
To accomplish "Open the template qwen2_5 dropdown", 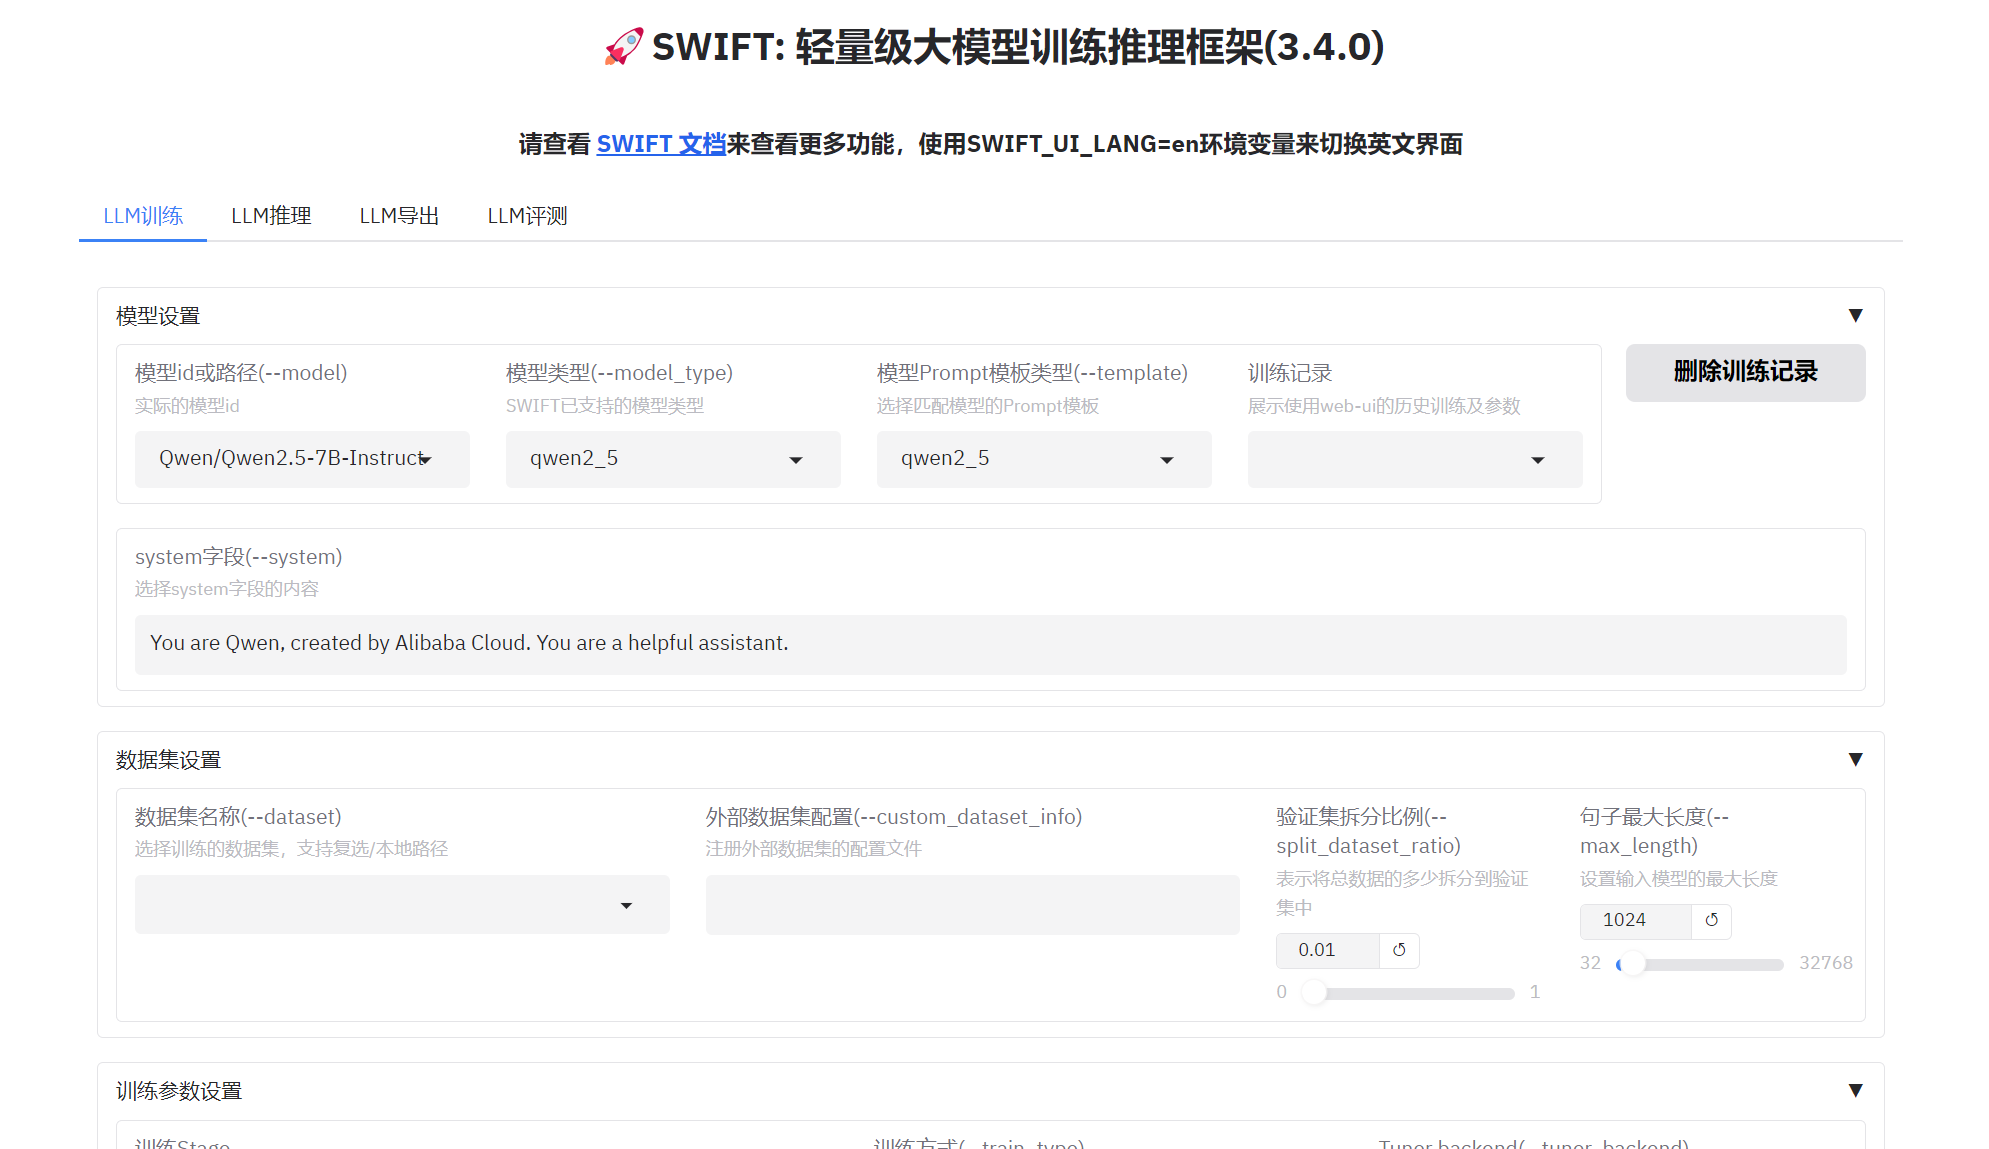I will (1044, 459).
